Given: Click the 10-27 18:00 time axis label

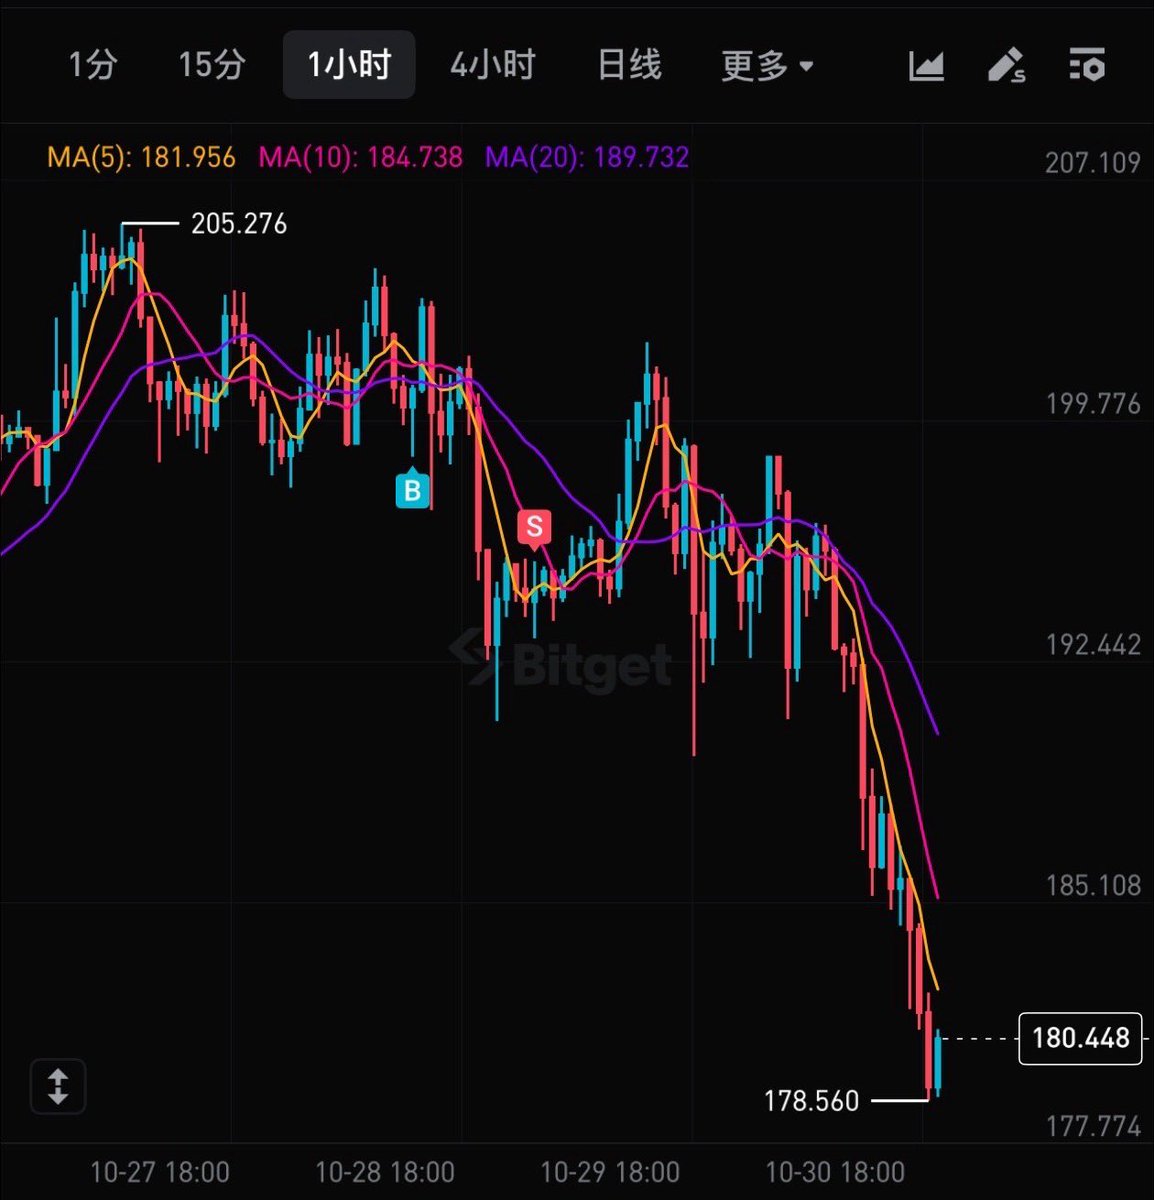Looking at the screenshot, I should tap(160, 1172).
